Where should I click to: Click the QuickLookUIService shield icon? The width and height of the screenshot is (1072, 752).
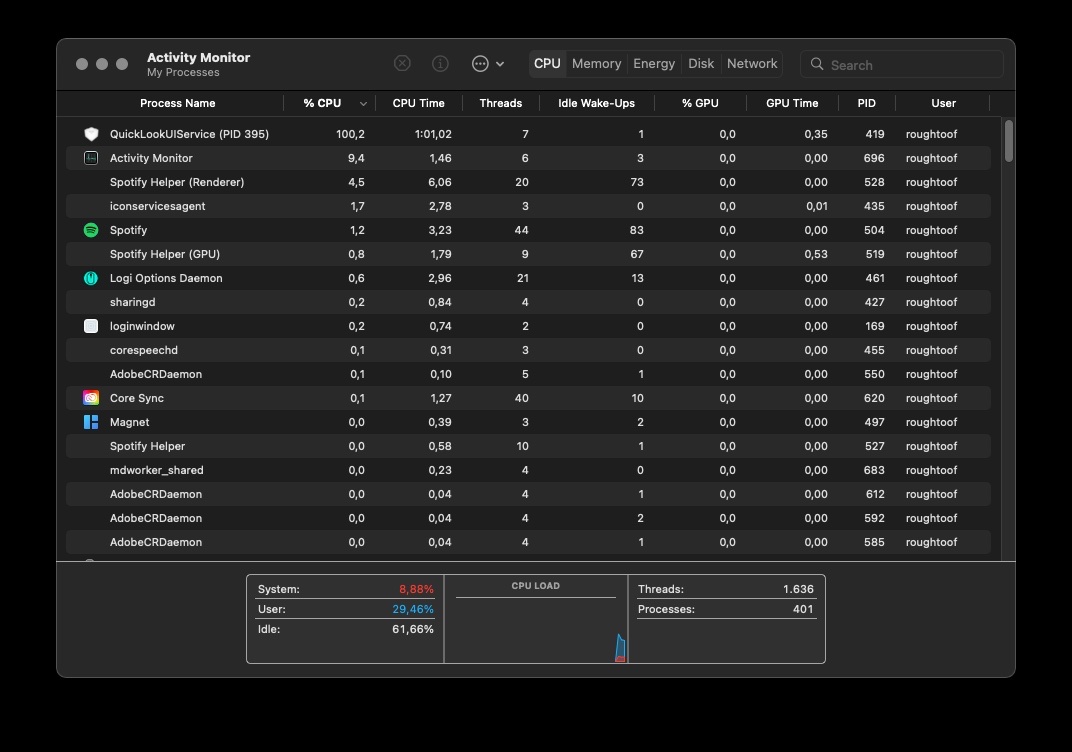[91, 134]
